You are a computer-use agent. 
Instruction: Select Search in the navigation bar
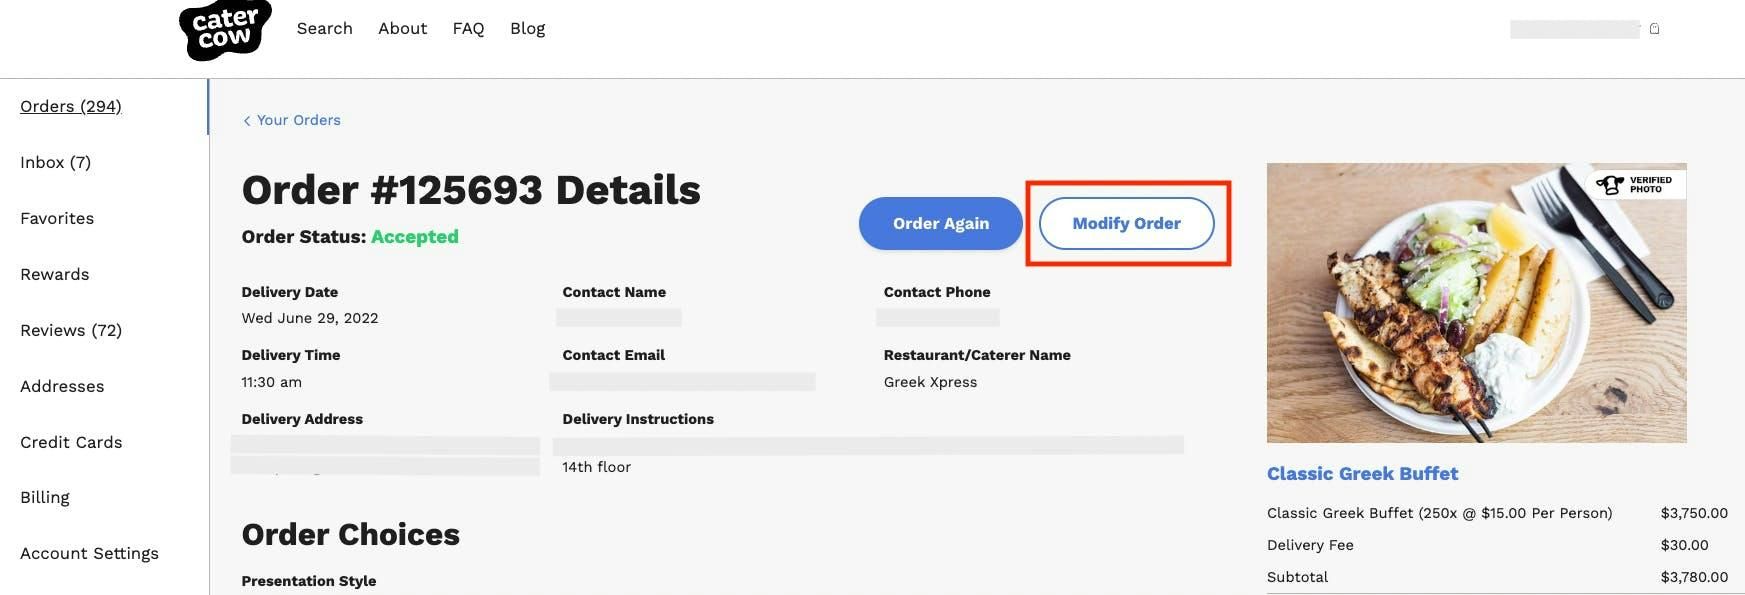point(324,27)
